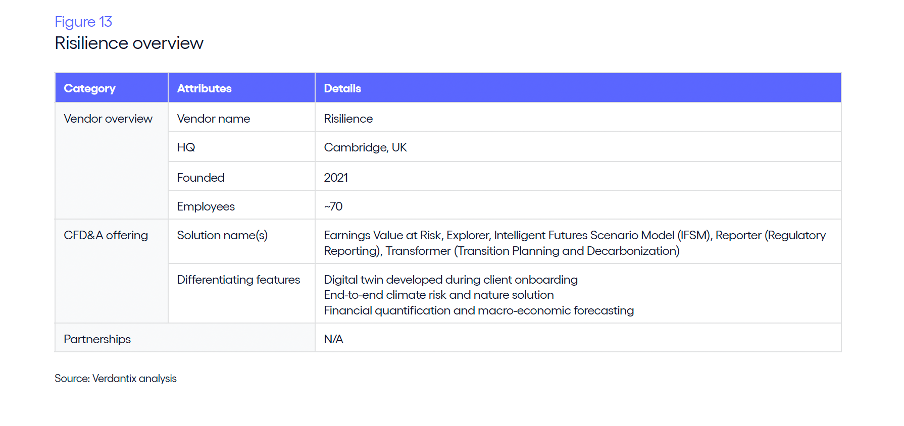Click the "HQ" attribute cell

click(x=186, y=147)
